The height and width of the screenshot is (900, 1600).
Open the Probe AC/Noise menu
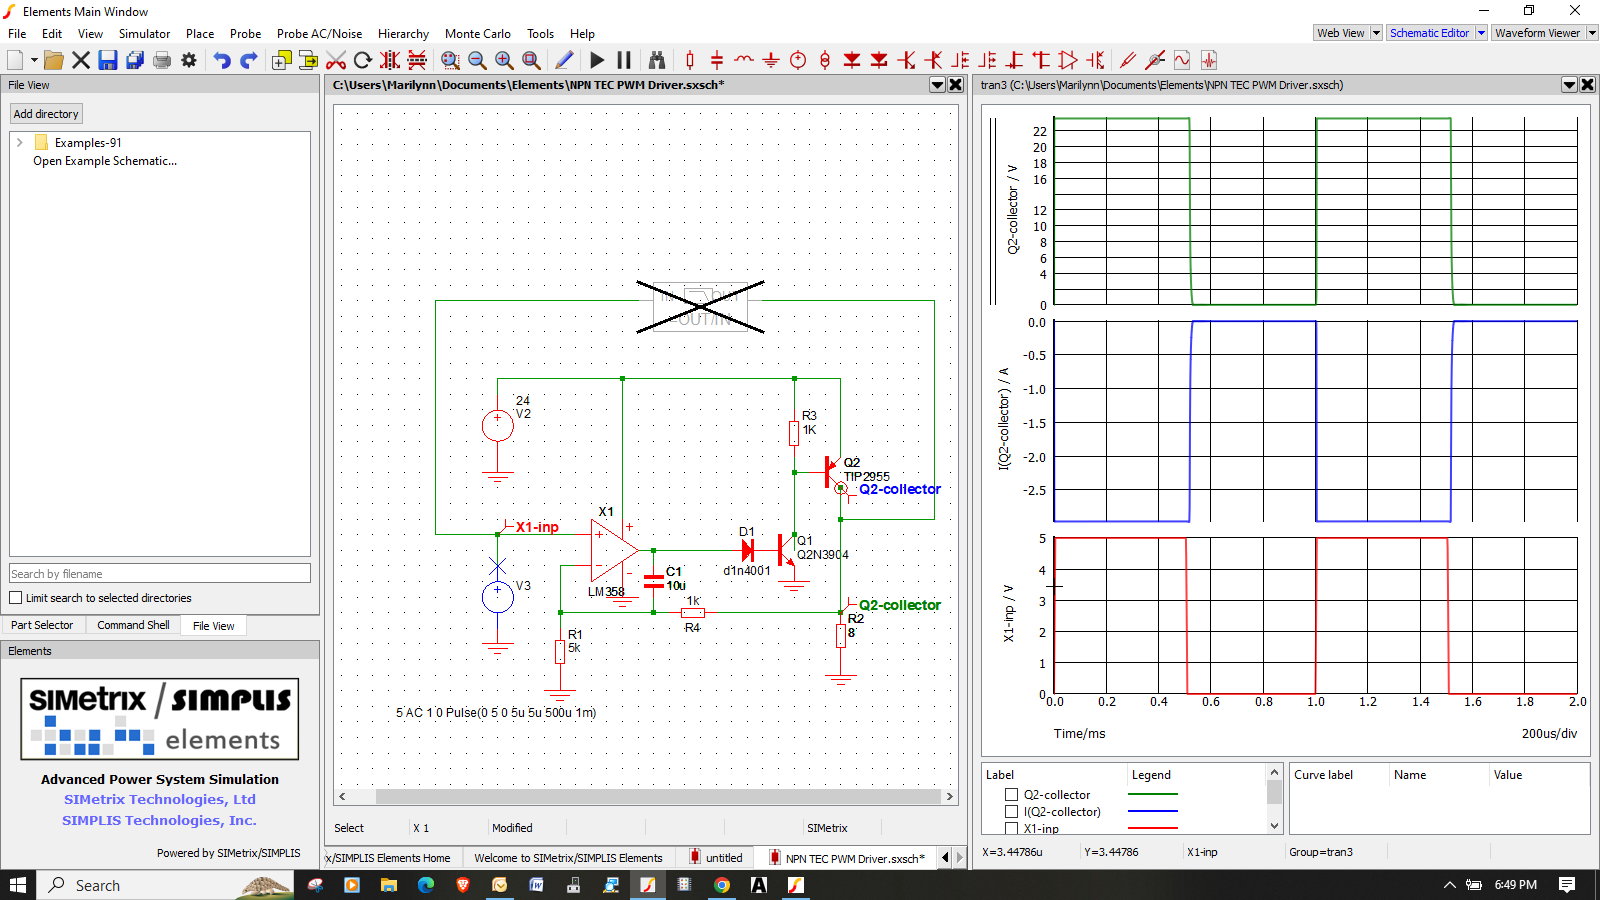click(x=319, y=34)
